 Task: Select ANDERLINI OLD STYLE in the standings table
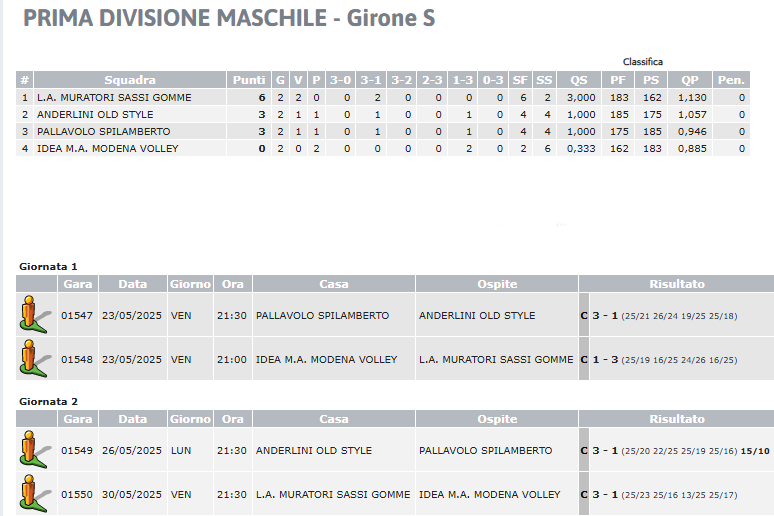pyautogui.click(x=383, y=115)
